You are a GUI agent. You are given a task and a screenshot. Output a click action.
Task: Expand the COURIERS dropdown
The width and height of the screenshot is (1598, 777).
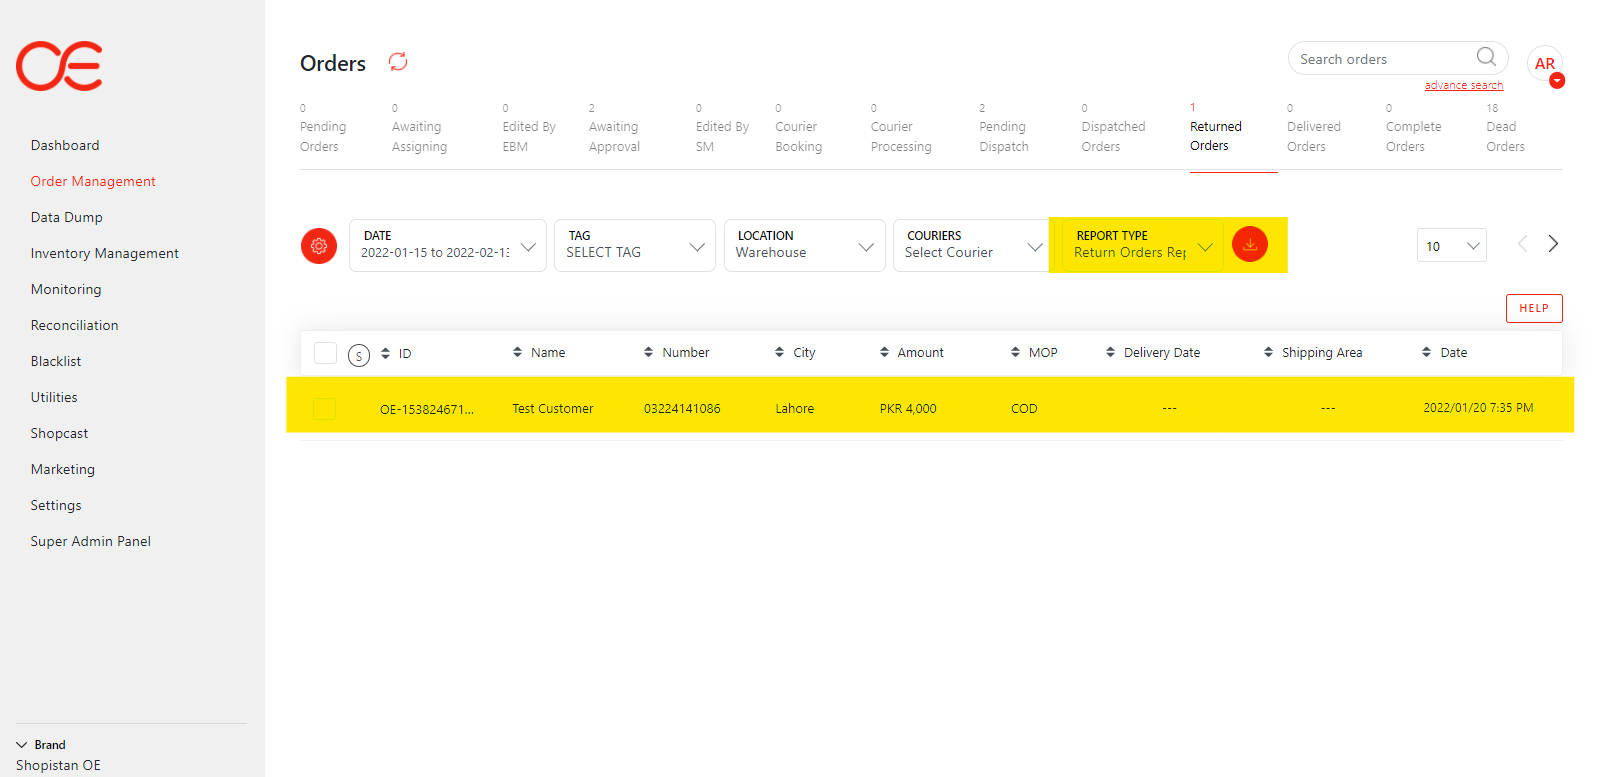coord(970,245)
